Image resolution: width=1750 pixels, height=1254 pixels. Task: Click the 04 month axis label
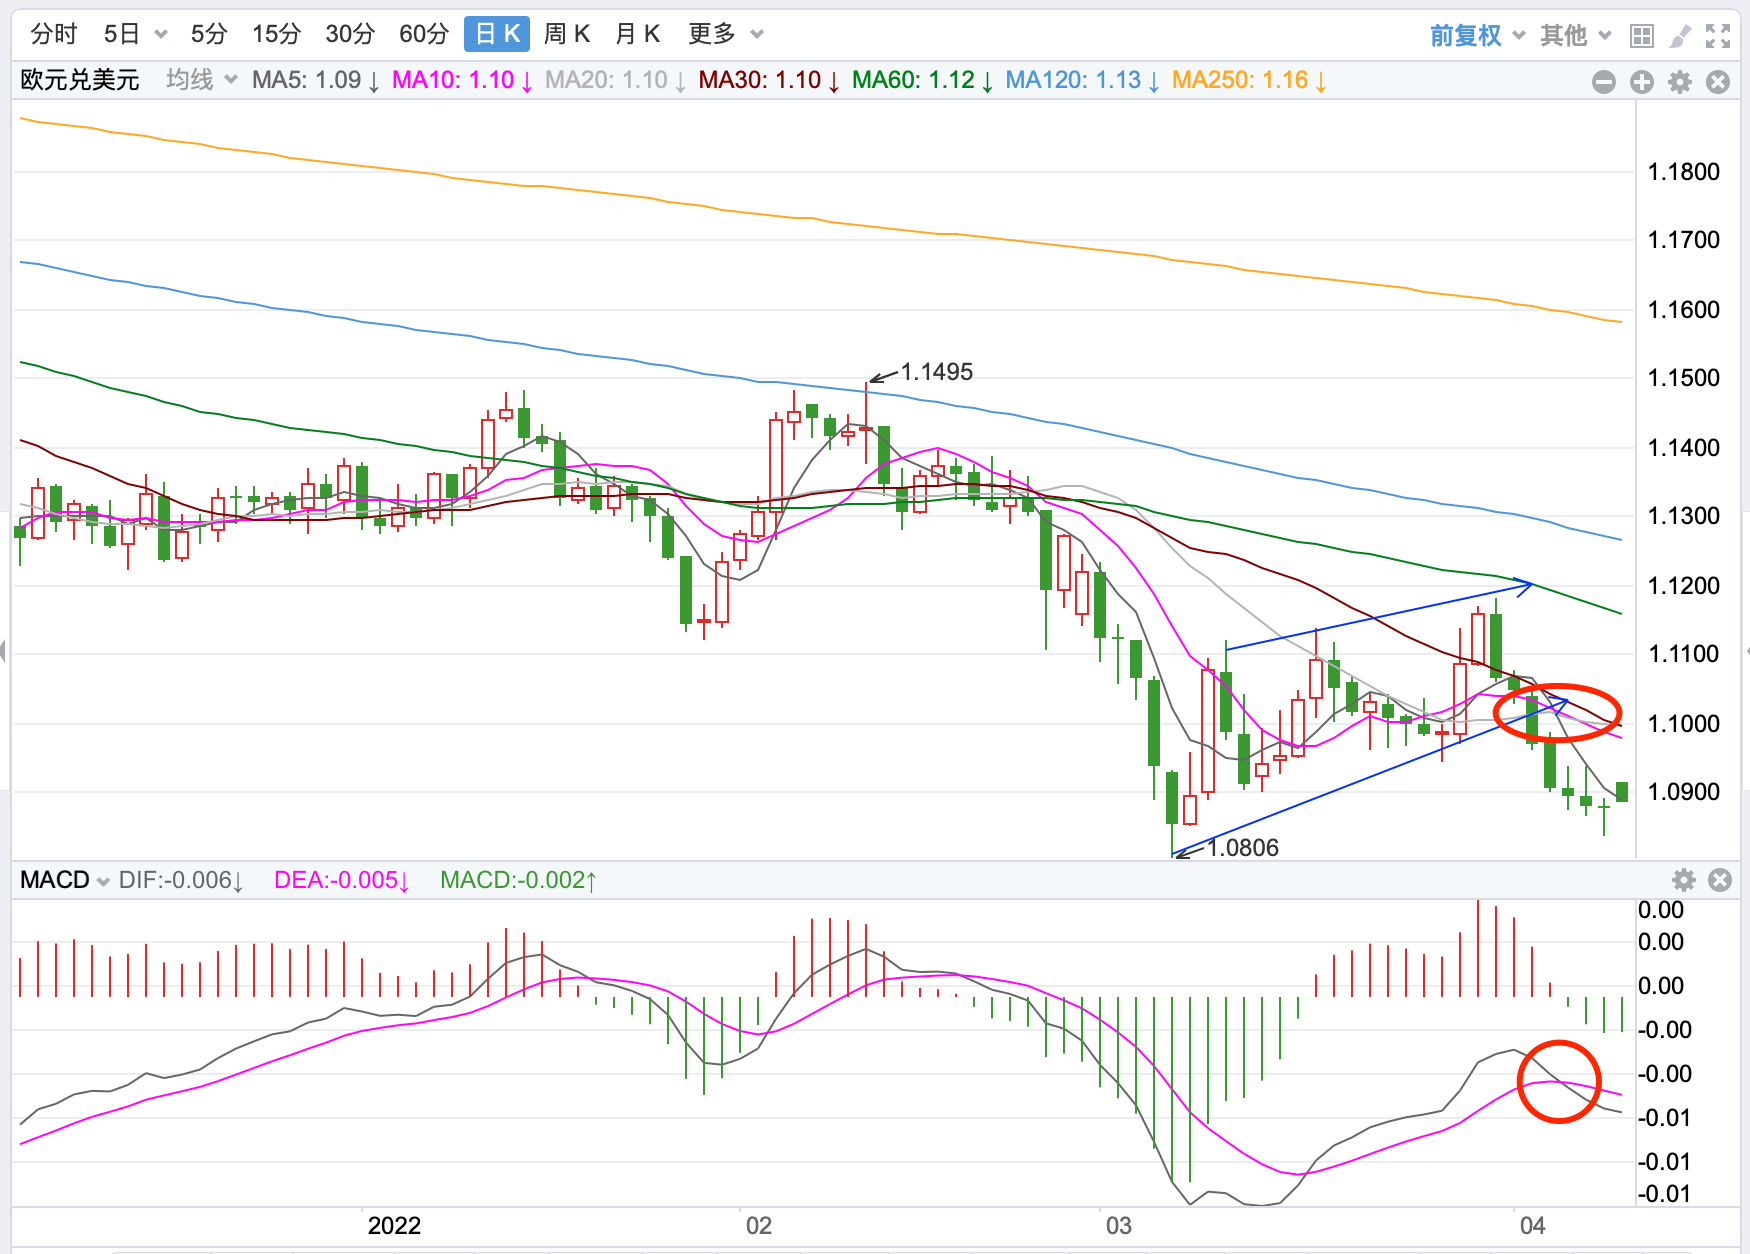click(x=1532, y=1226)
